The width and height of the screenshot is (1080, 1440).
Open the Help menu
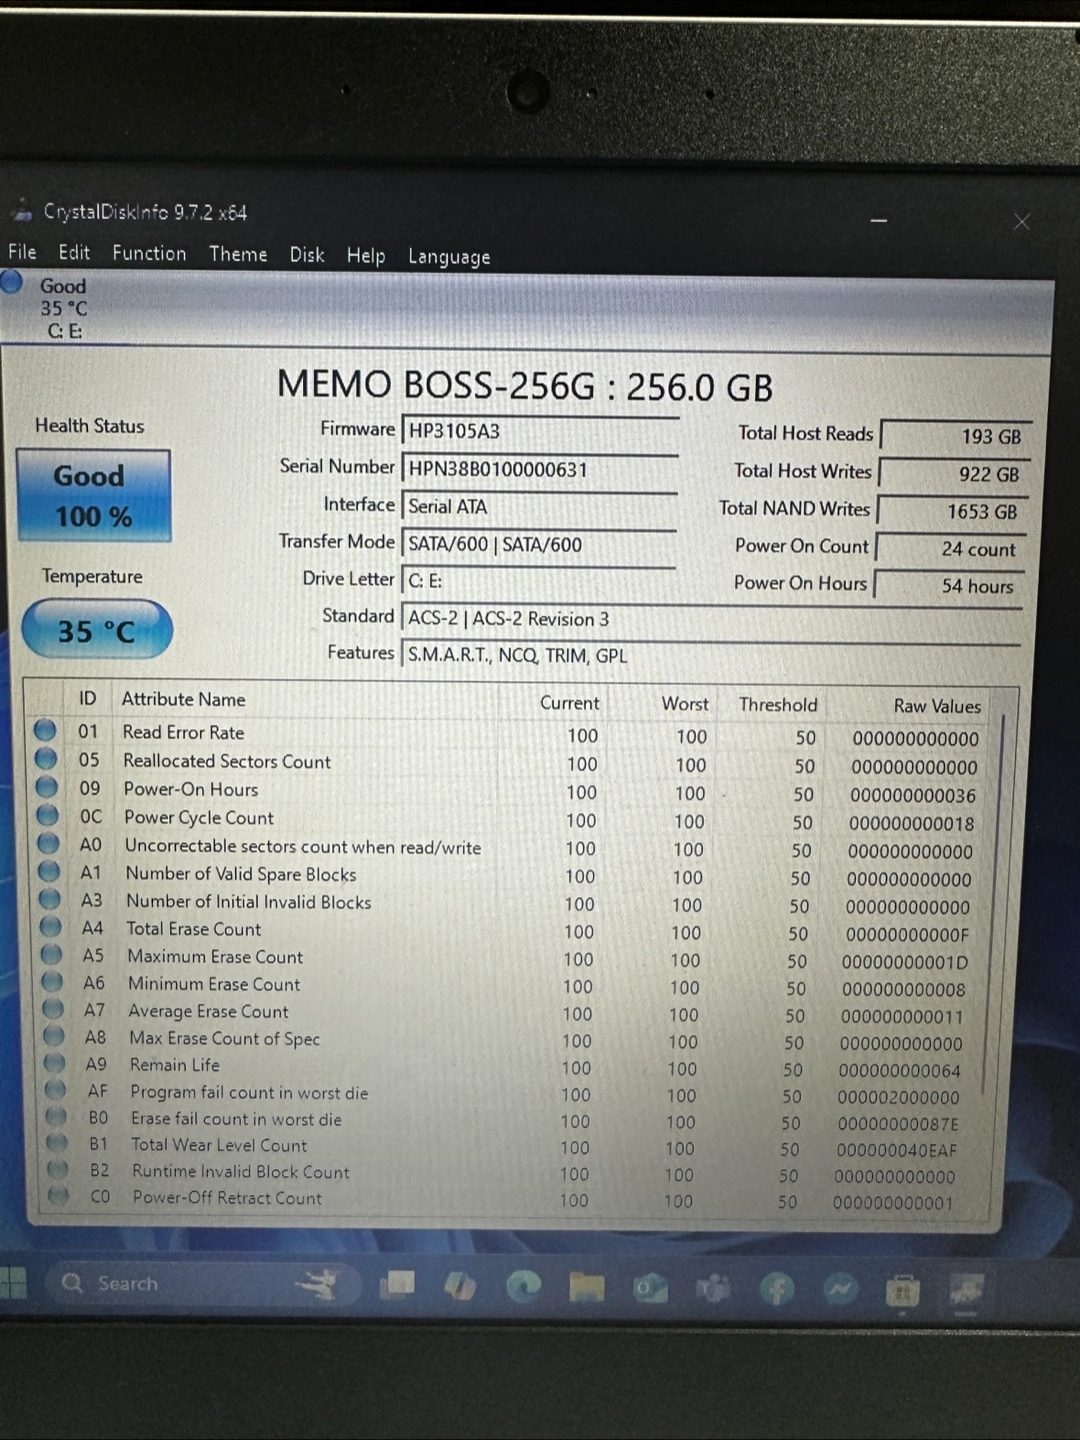click(x=366, y=256)
